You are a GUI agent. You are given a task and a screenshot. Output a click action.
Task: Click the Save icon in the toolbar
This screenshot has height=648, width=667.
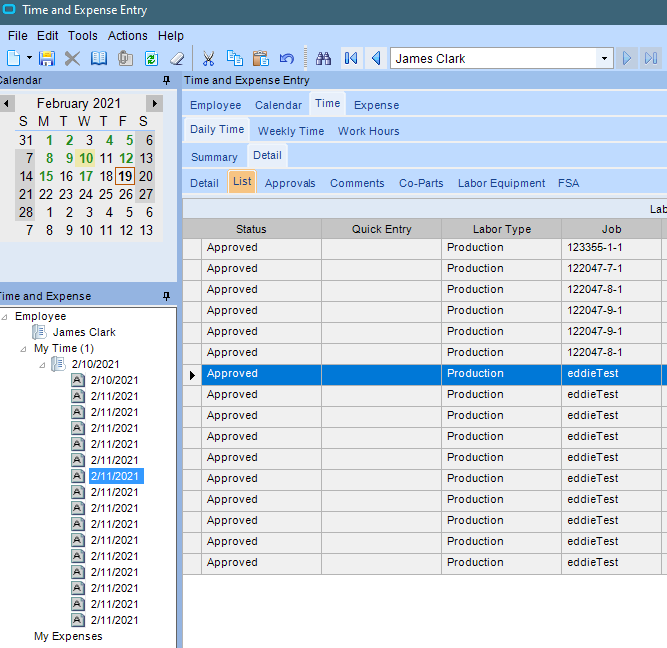[46, 59]
